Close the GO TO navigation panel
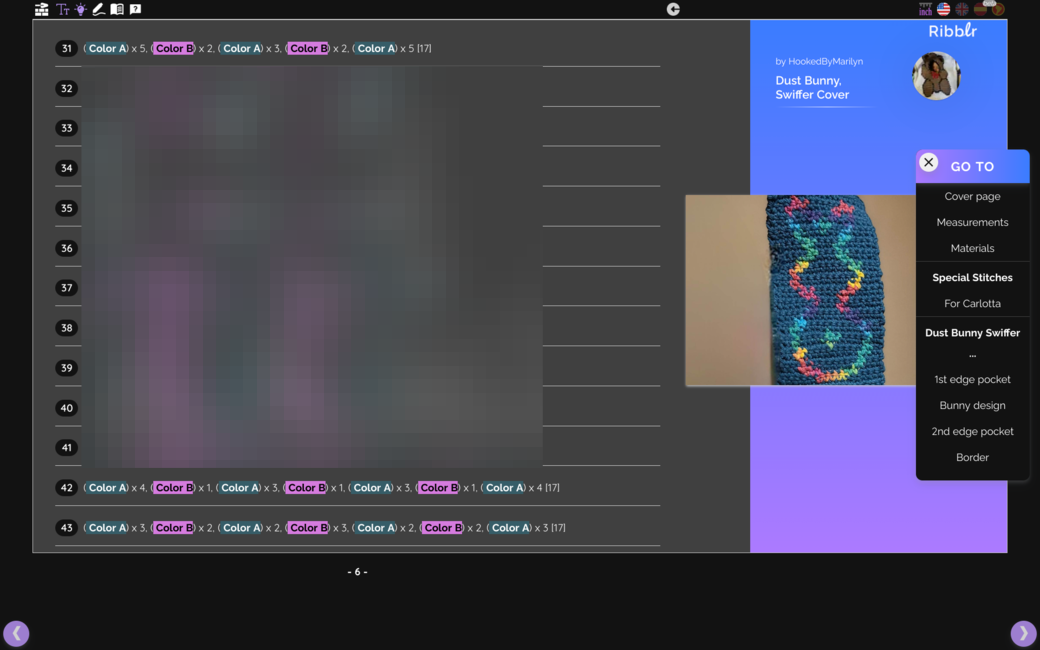1040x650 pixels. (928, 162)
